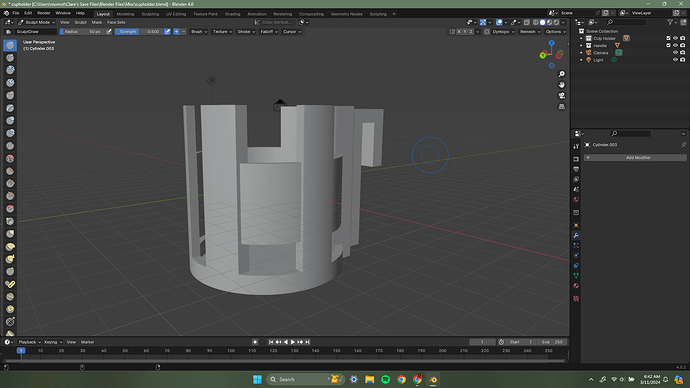The height and width of the screenshot is (388, 690).
Task: Expand the Clip Holder collection
Action: coord(581,38)
